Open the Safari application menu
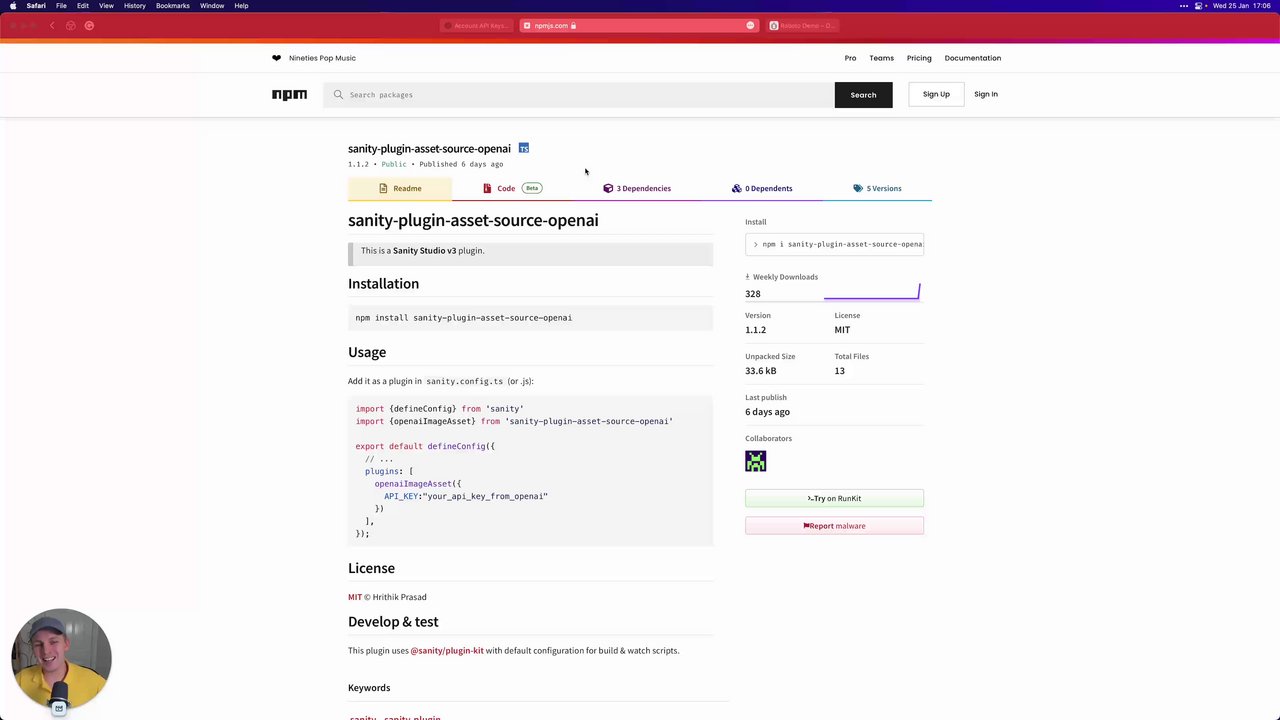This screenshot has width=1280, height=720. coord(36,6)
